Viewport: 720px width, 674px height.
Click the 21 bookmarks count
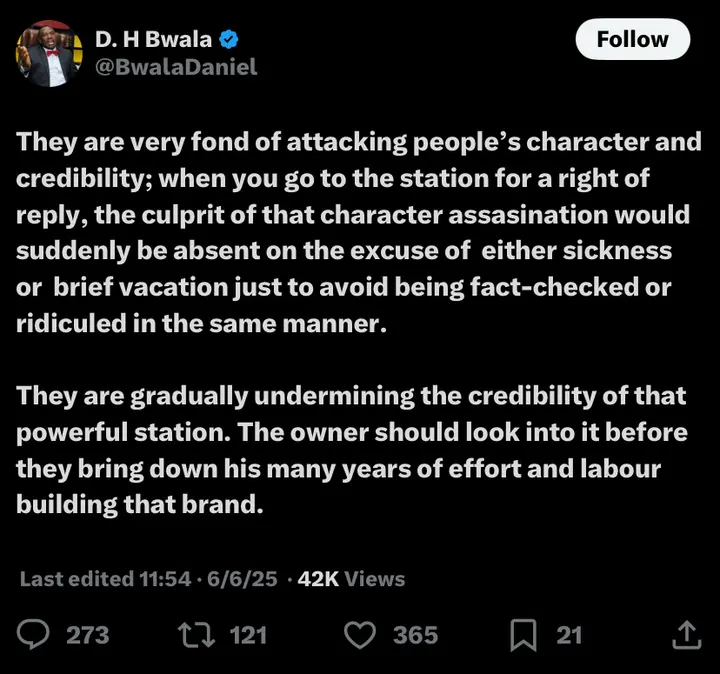pyautogui.click(x=569, y=634)
